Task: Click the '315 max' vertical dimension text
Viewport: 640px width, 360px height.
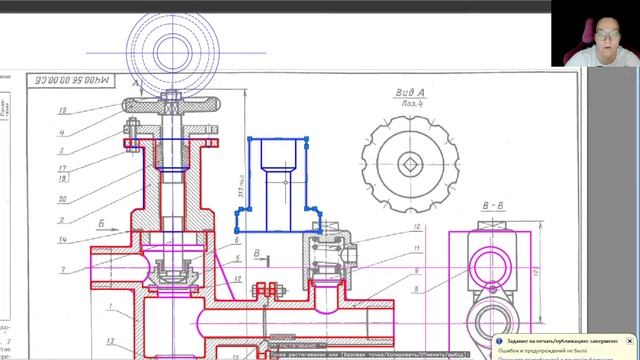Action: tap(241, 187)
